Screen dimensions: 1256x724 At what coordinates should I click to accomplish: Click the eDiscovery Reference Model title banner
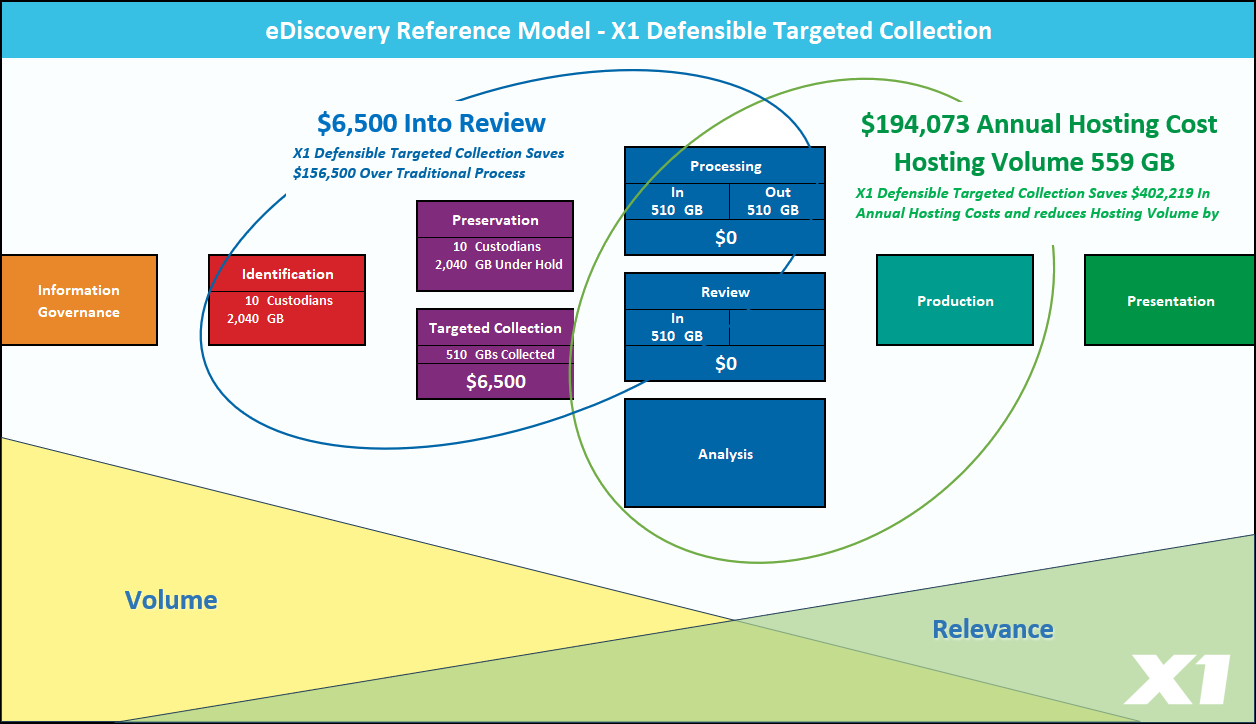pyautogui.click(x=628, y=30)
